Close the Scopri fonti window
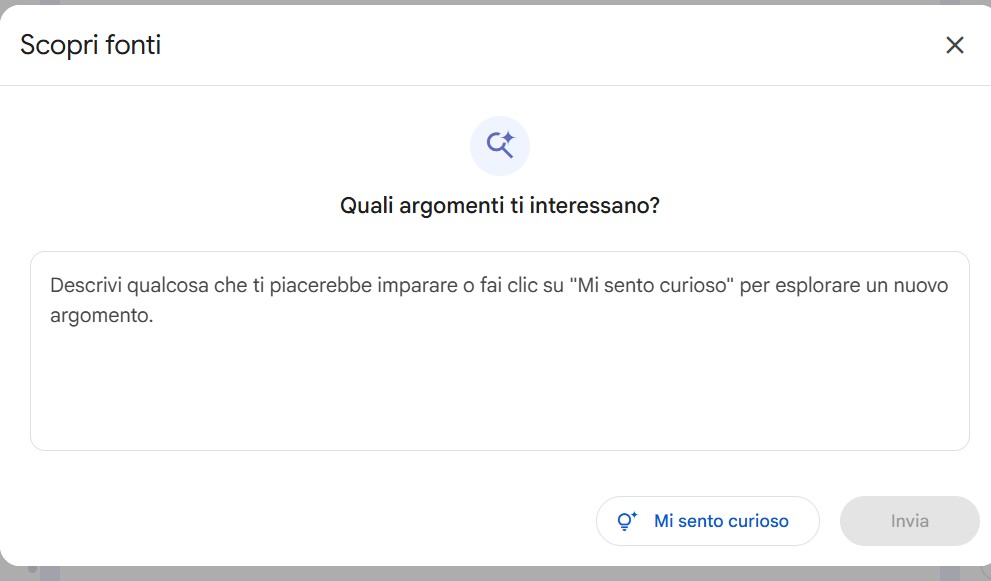Viewport: 991px width, 581px height. (955, 45)
